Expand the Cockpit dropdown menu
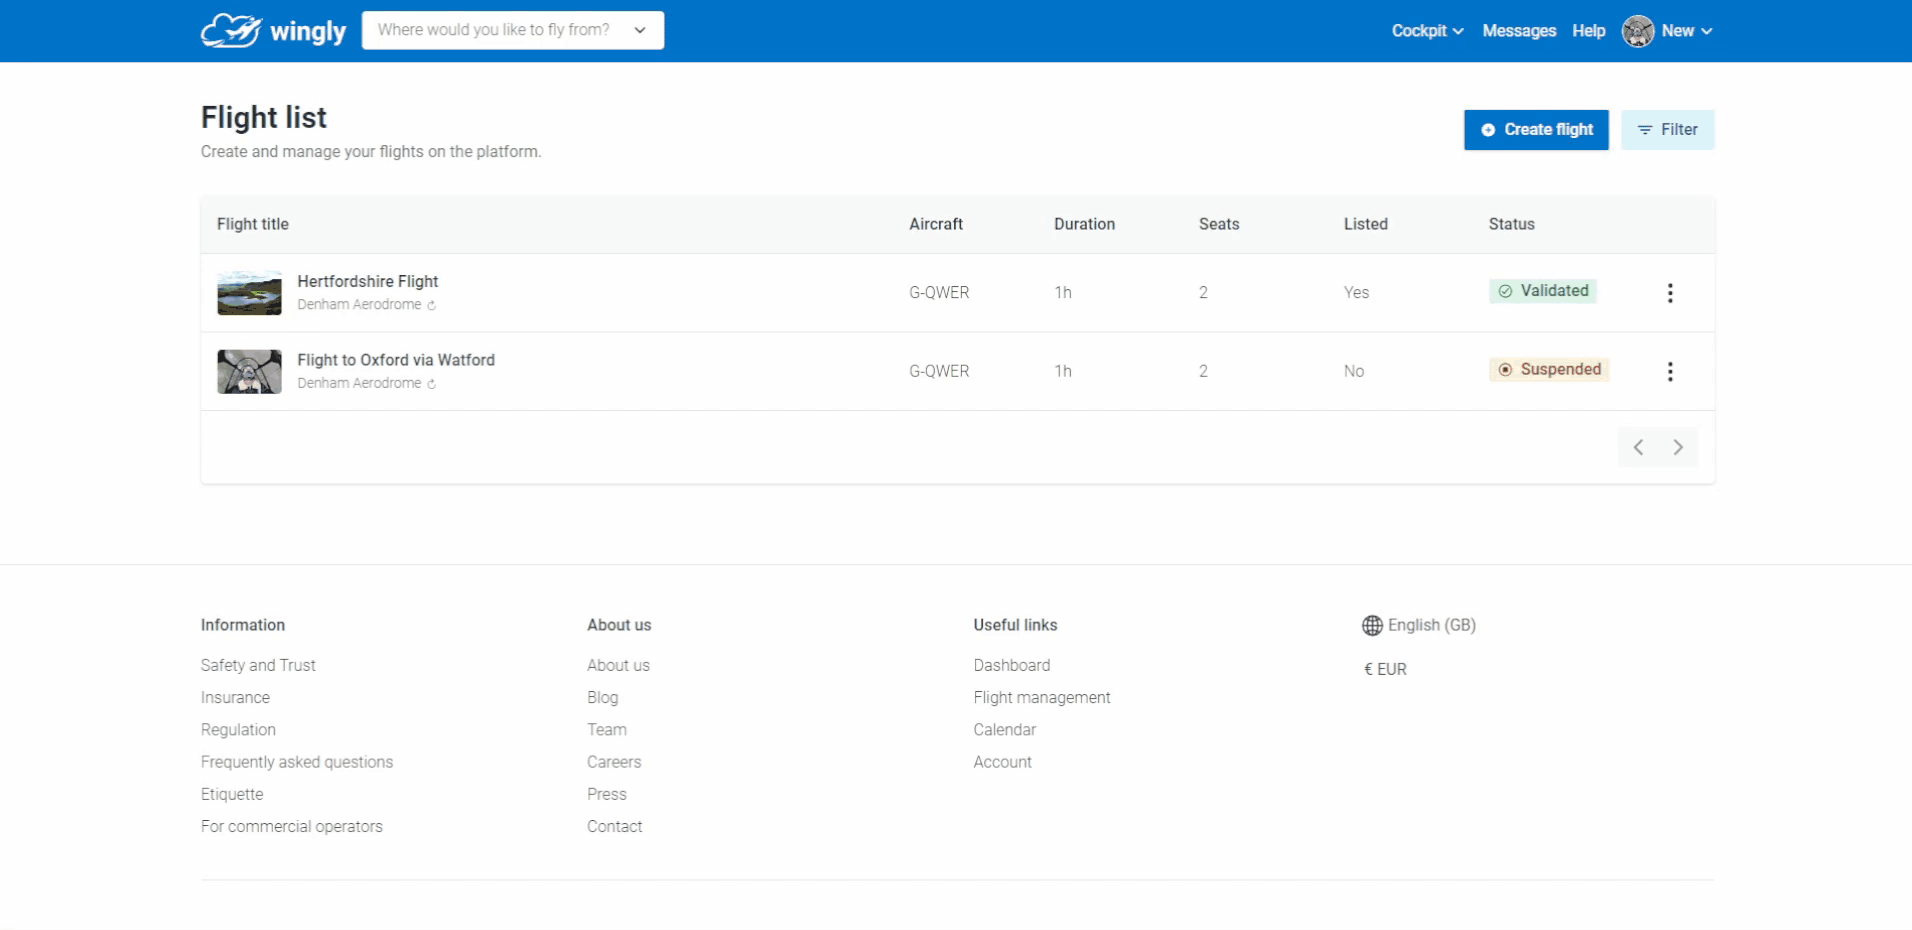Screen dimensions: 1912x930 [x=1427, y=31]
